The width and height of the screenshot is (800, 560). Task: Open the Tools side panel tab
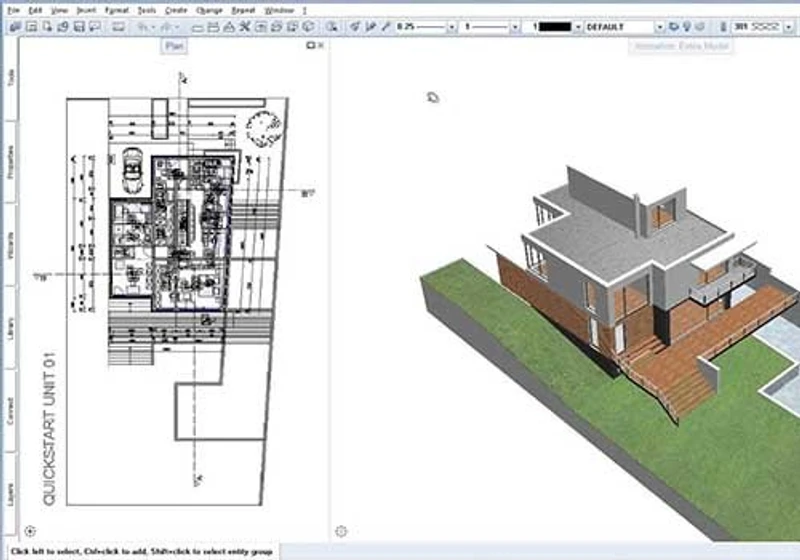11,78
